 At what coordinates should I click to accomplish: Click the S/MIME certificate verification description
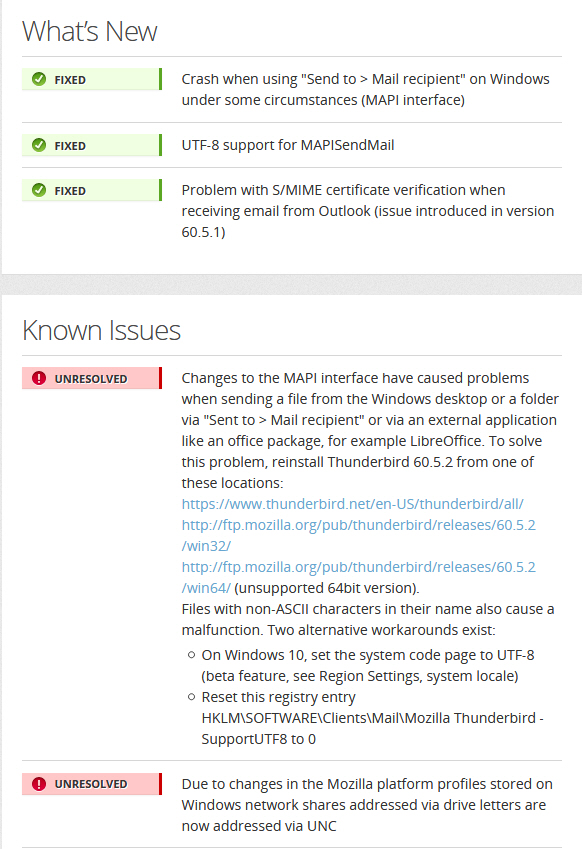click(x=368, y=211)
